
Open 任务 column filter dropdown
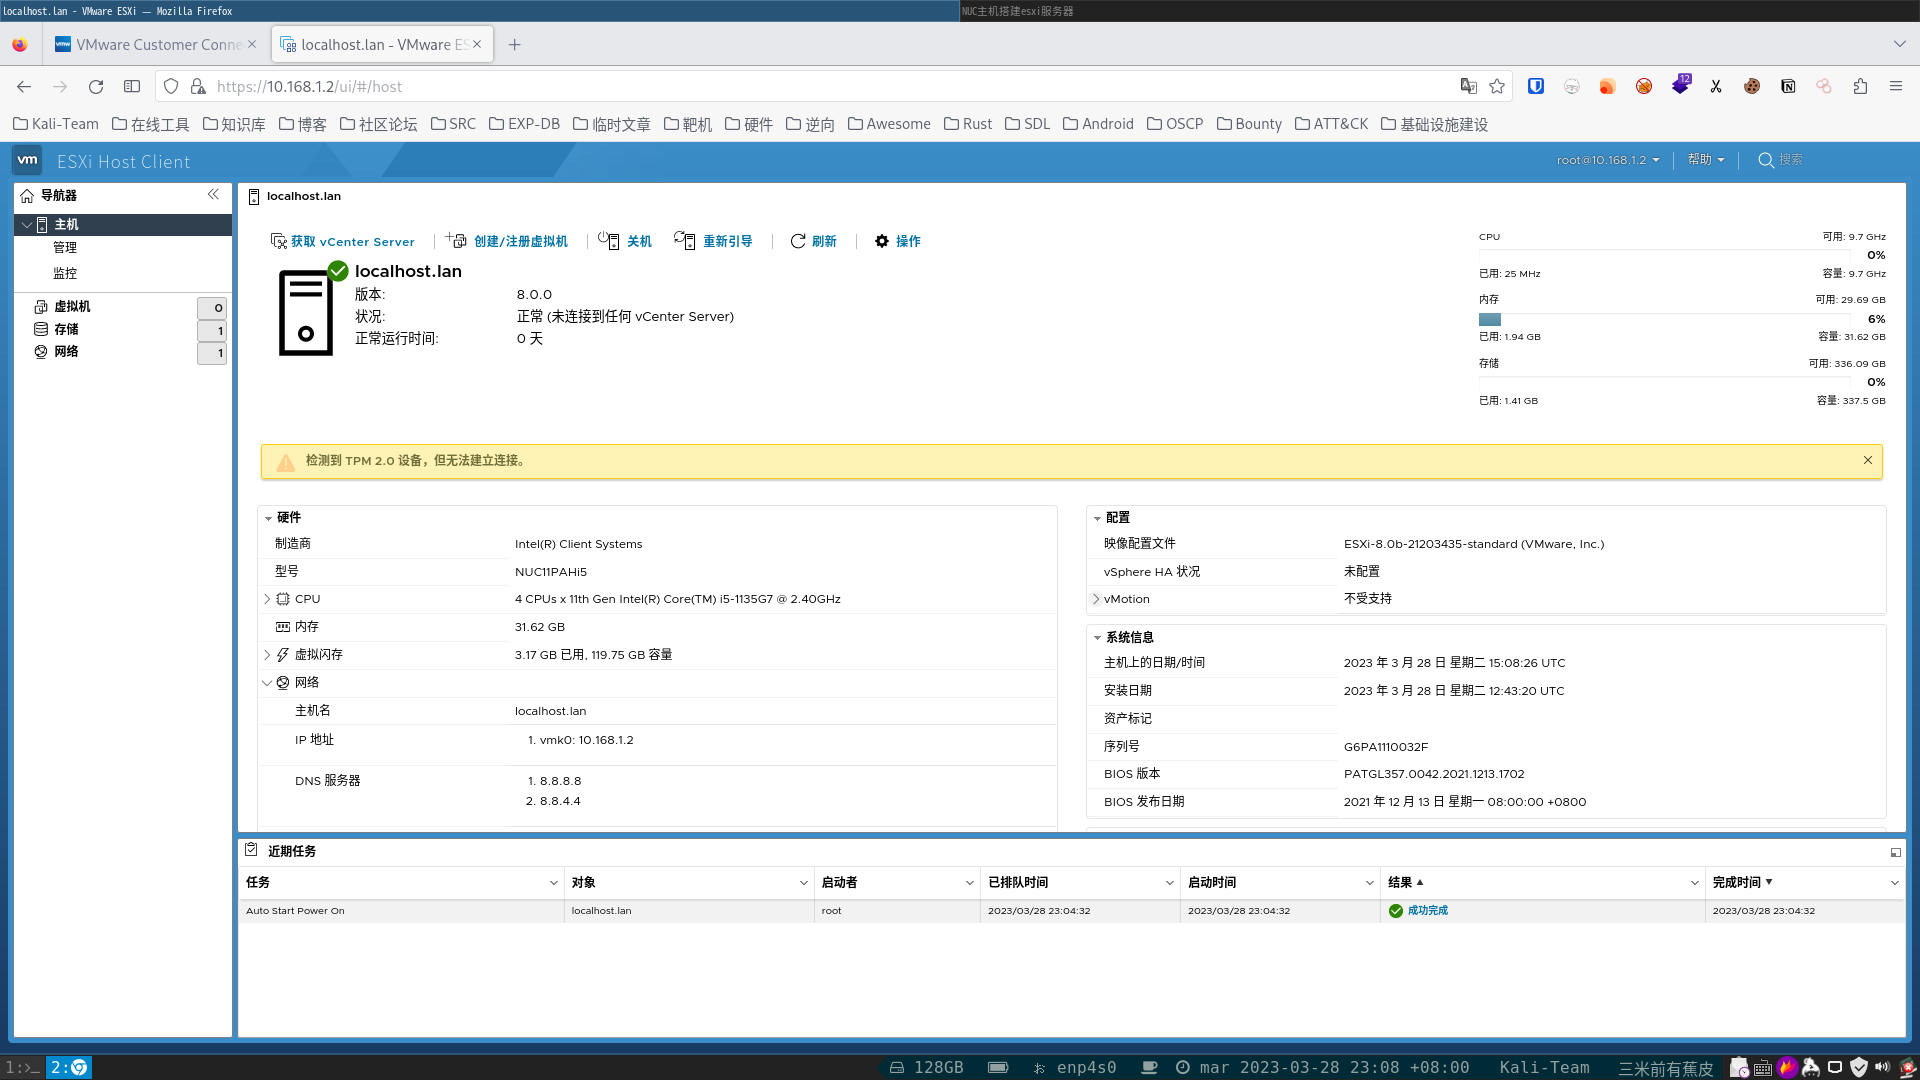[553, 882]
